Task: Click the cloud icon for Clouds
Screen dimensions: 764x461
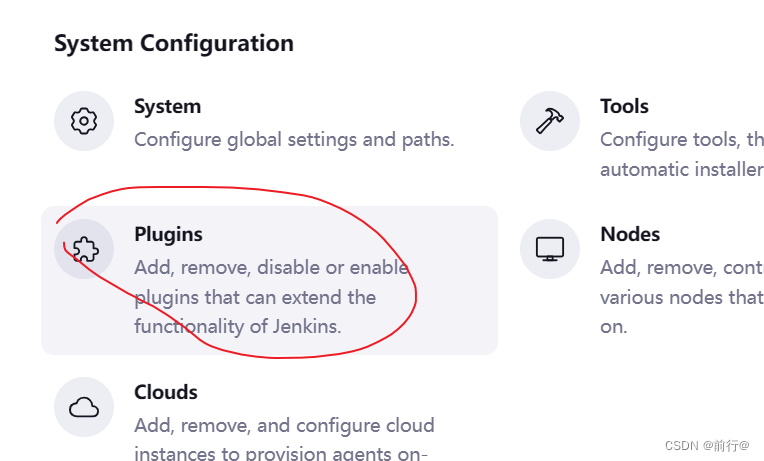Action: pos(84,407)
